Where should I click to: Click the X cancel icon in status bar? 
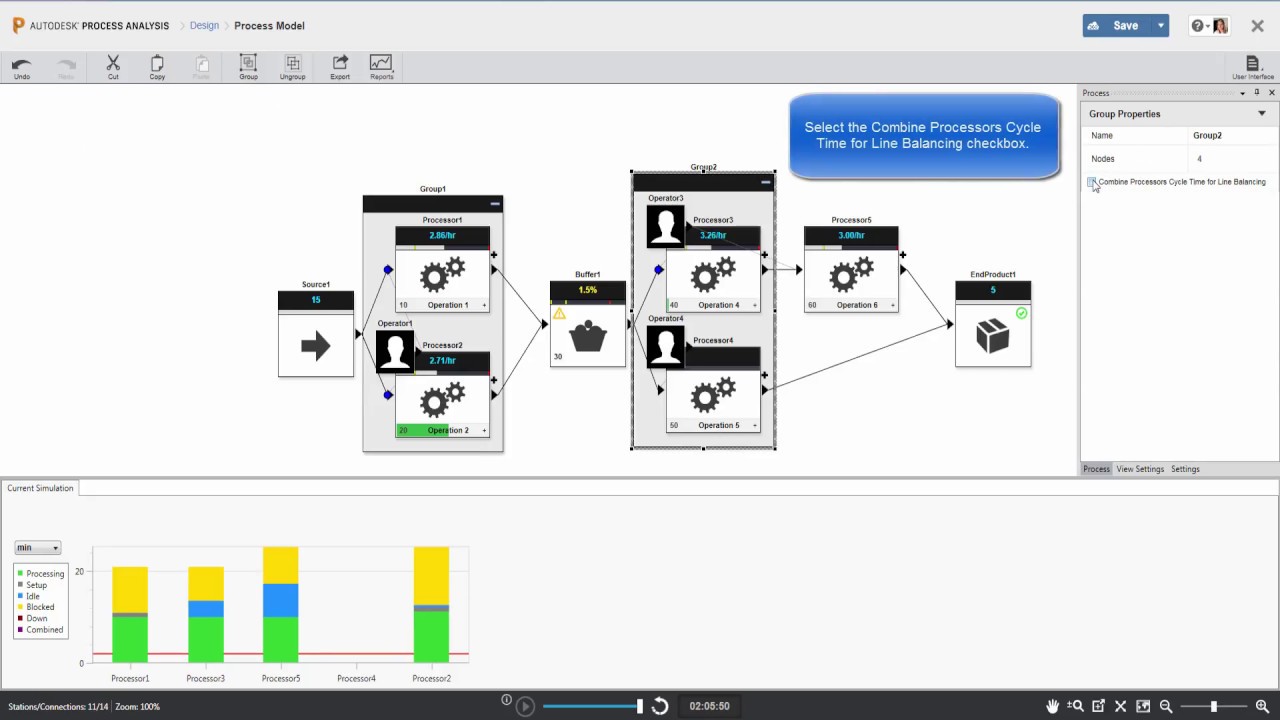coord(1121,706)
